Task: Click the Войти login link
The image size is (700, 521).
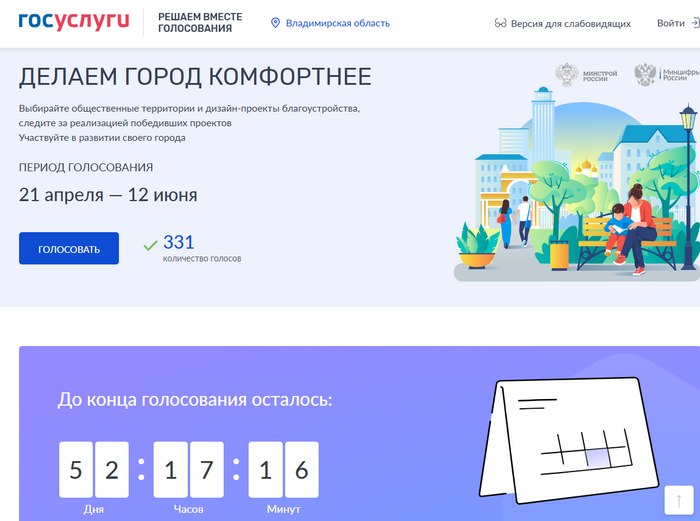Action: pyautogui.click(x=670, y=23)
